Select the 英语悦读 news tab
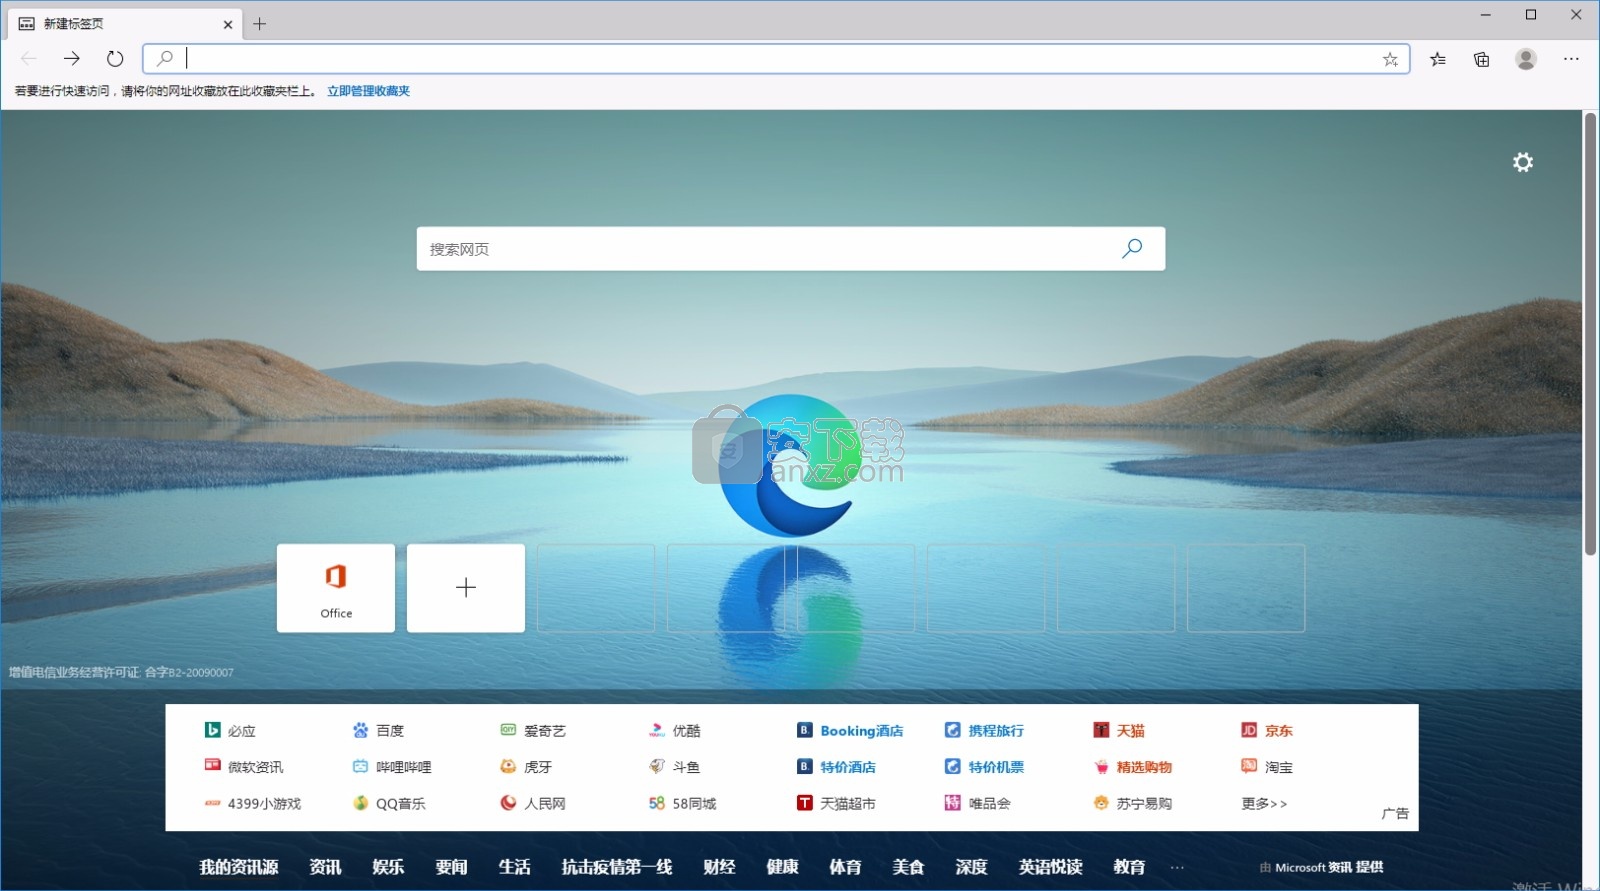Image resolution: width=1600 pixels, height=891 pixels. (x=1050, y=867)
